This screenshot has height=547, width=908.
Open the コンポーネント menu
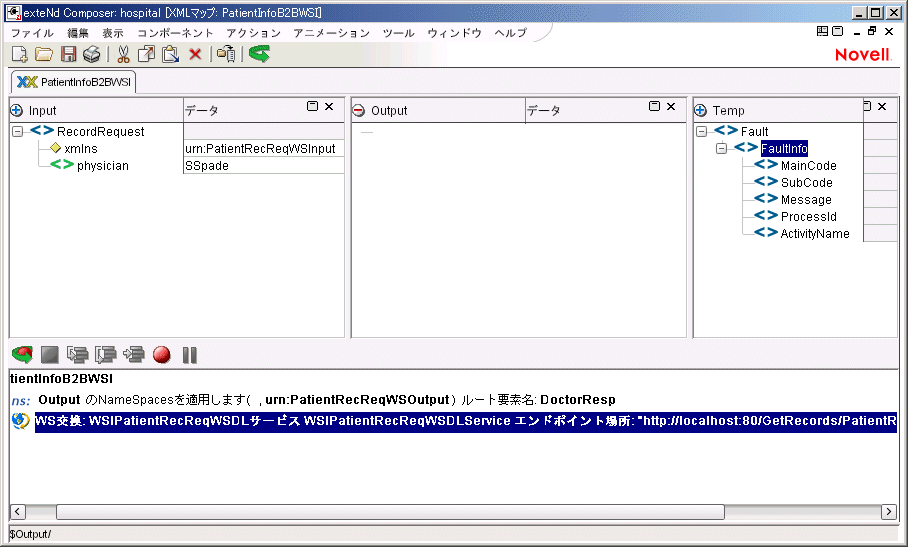(x=175, y=33)
